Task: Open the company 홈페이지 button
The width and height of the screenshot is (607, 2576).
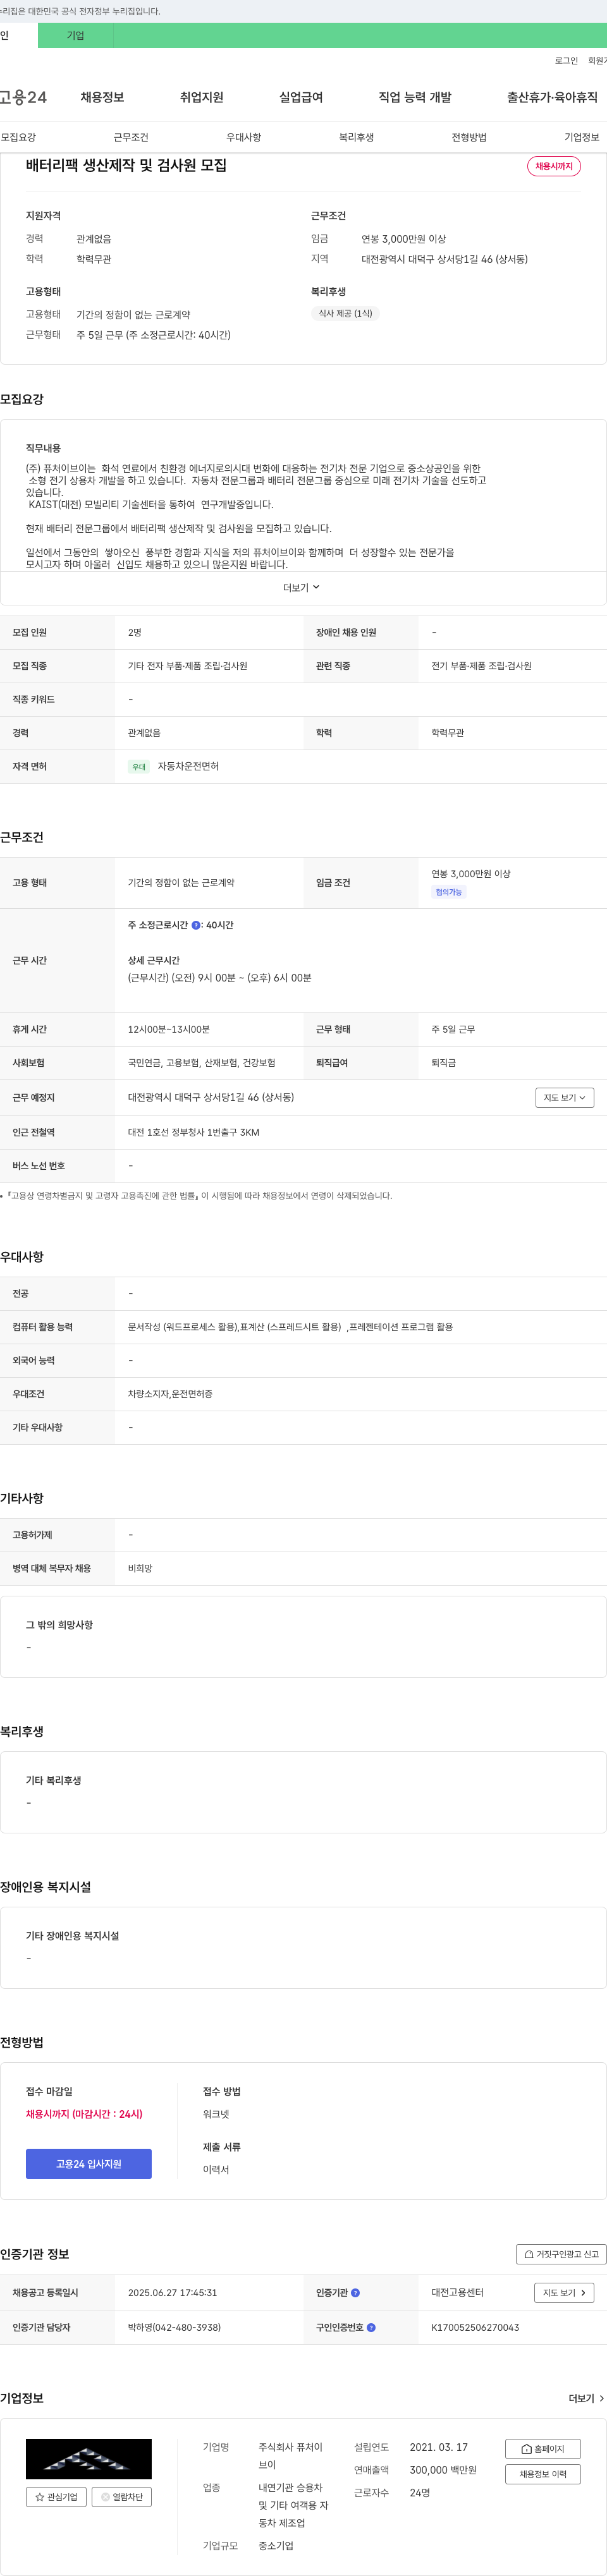Action: [x=543, y=2448]
